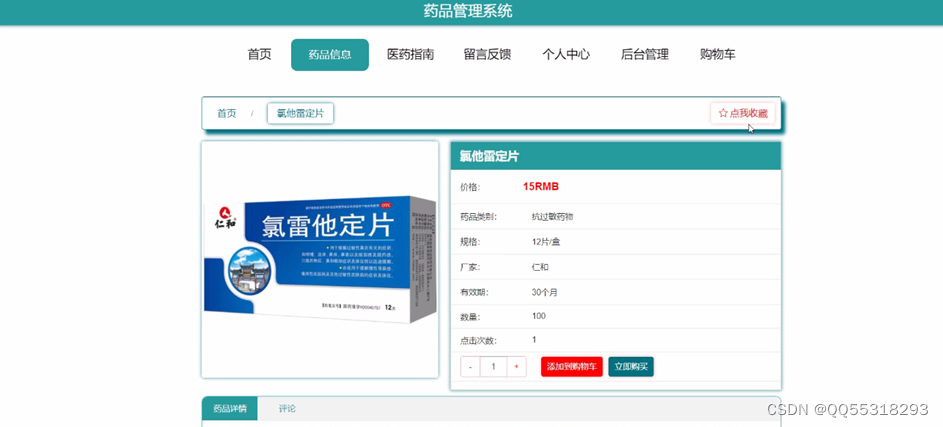
Task: Click the 12片/盒 specification value
Action: (x=546, y=242)
